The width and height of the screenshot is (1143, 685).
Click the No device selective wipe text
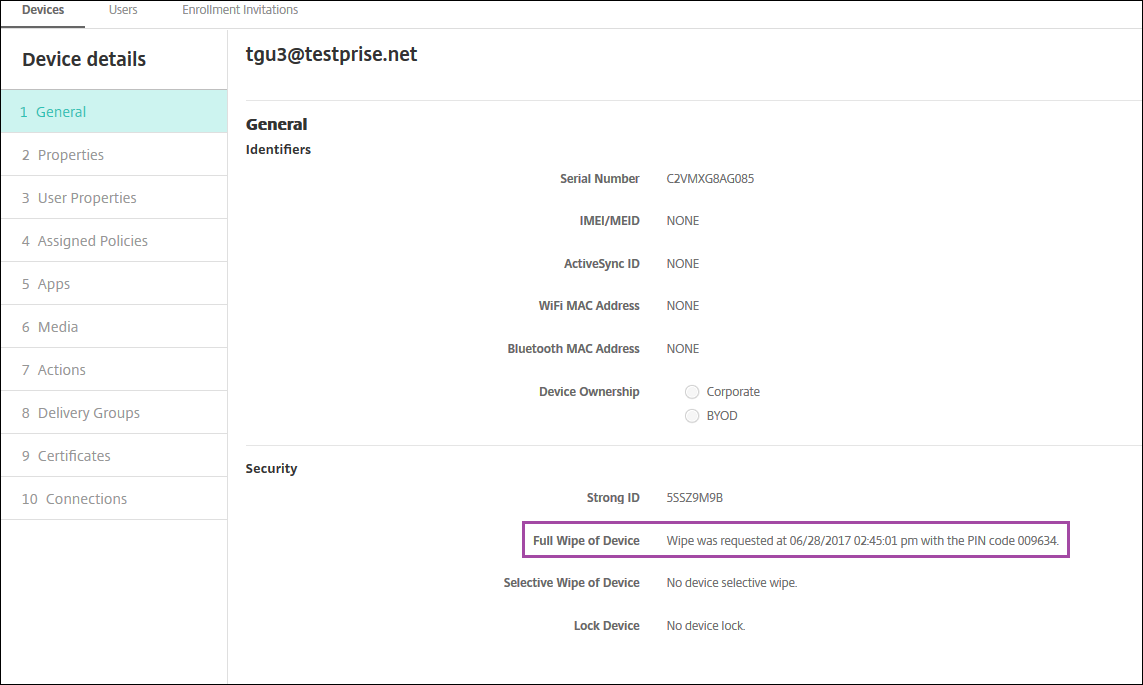(731, 583)
